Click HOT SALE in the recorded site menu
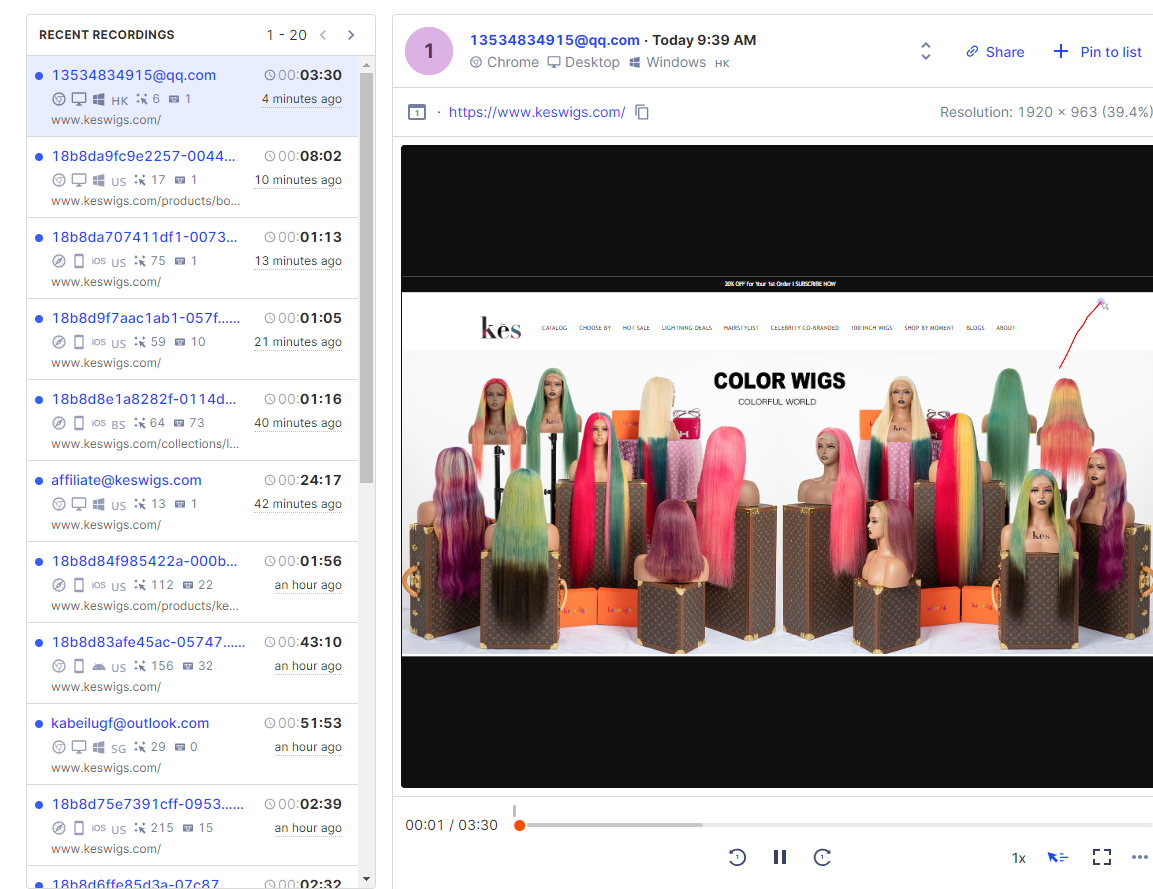This screenshot has width=1153, height=889. click(x=636, y=328)
